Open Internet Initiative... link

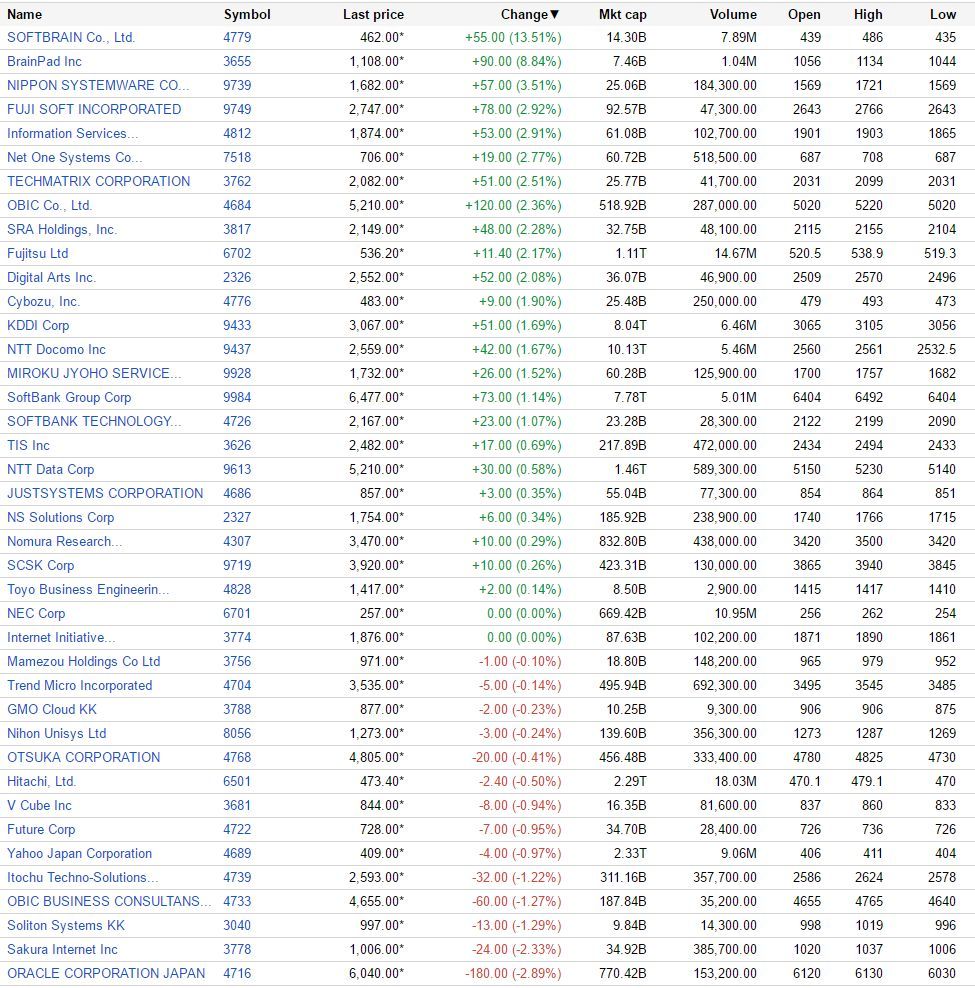pos(61,637)
